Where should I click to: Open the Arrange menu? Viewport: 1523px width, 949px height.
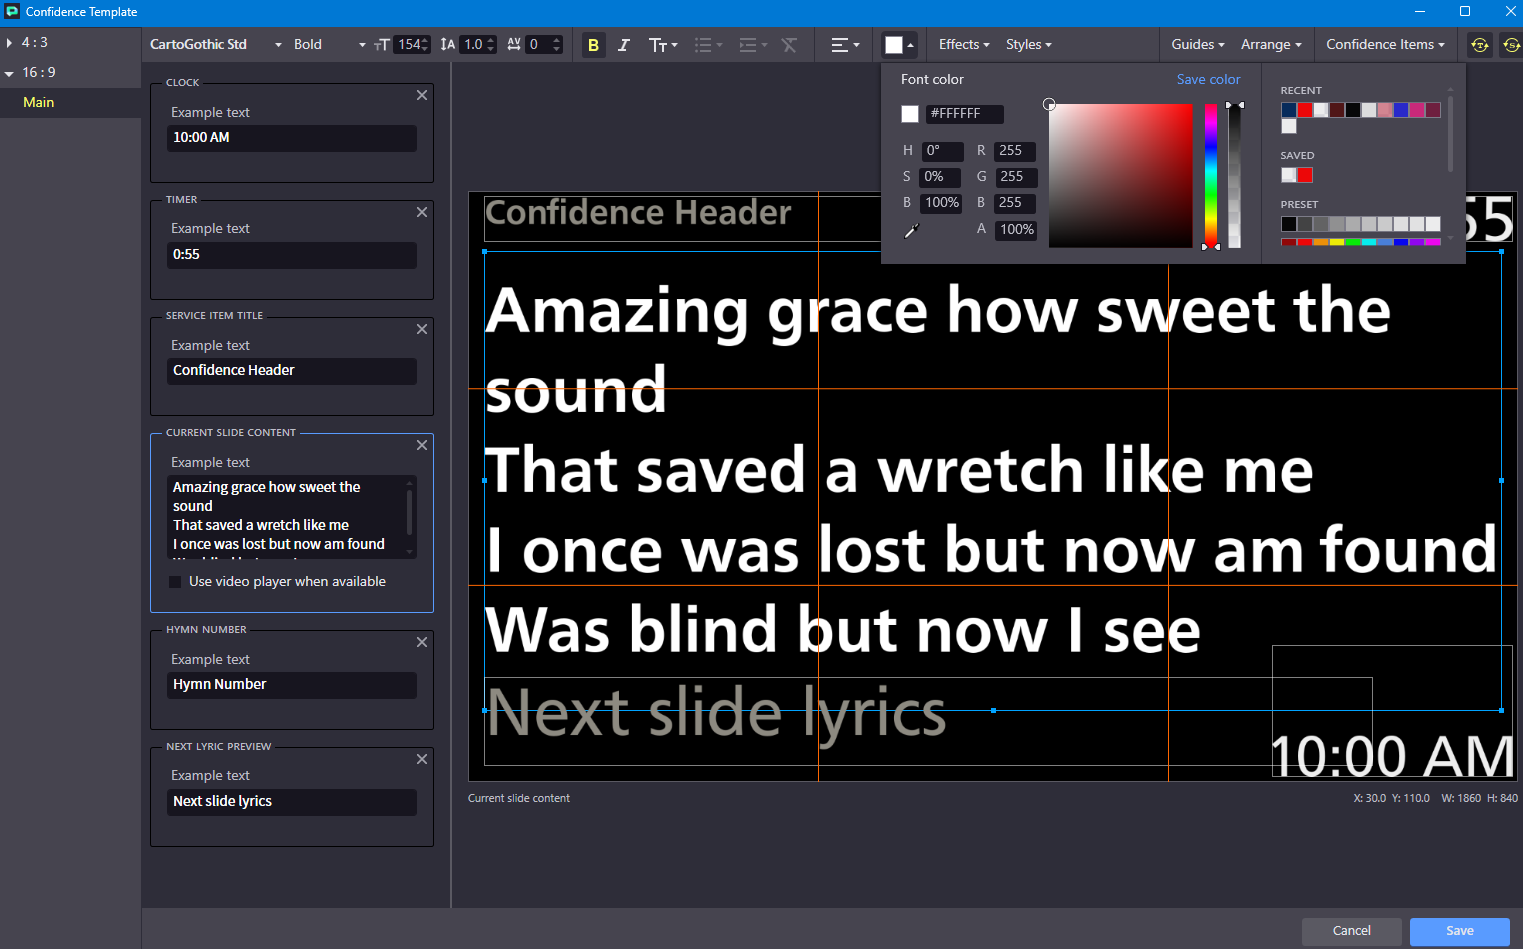1271,45
